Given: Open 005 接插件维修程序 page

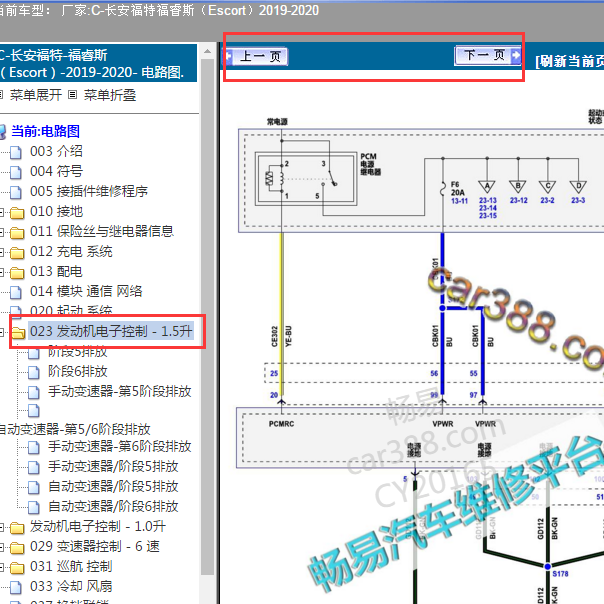Looking at the screenshot, I should pyautogui.click(x=89, y=191).
